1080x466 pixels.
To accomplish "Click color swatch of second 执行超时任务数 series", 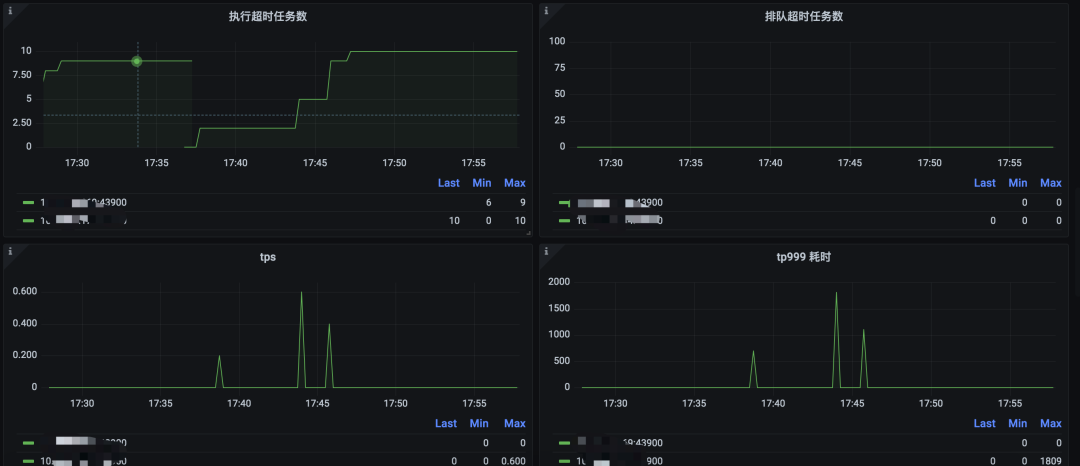I will click(x=28, y=221).
